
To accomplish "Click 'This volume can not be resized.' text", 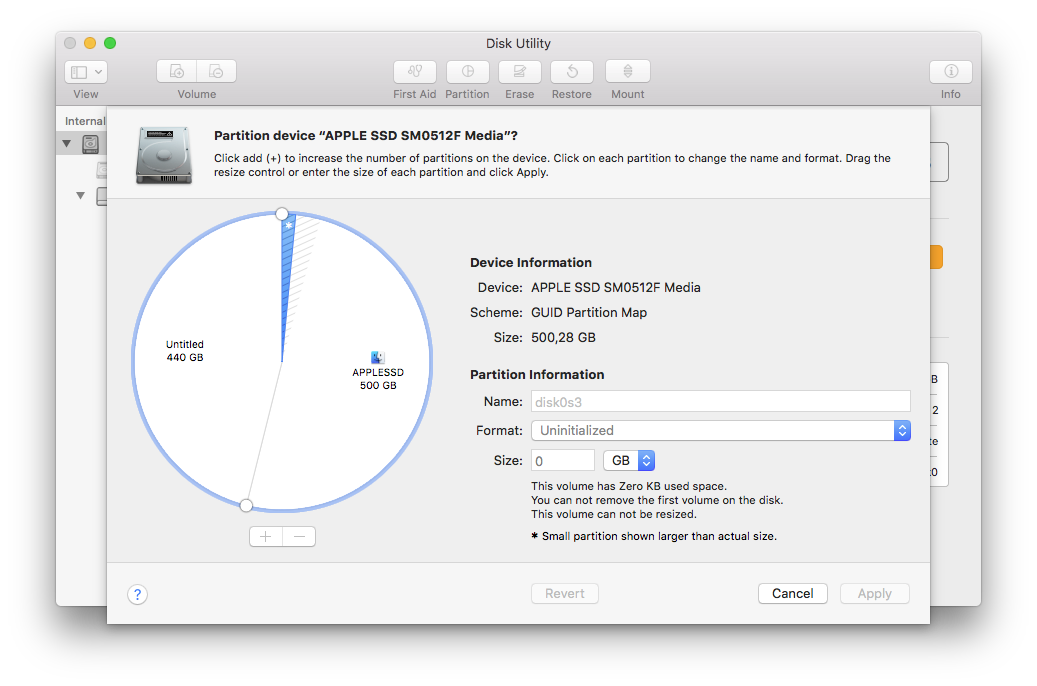I will pyautogui.click(x=614, y=514).
